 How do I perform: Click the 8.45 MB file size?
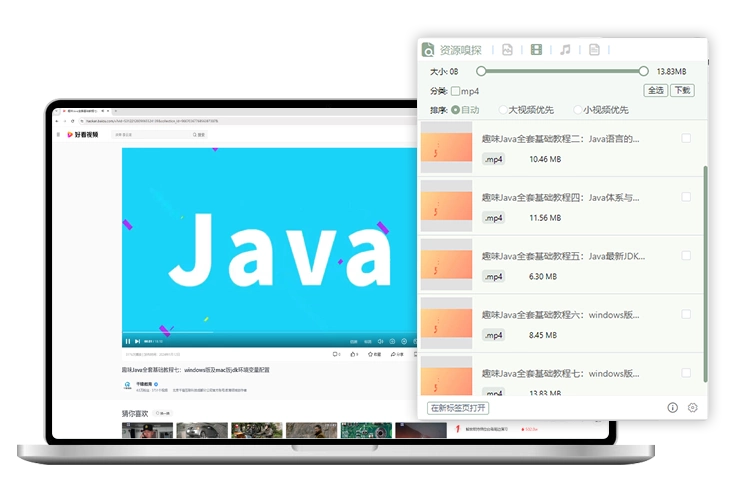pyautogui.click(x=543, y=335)
